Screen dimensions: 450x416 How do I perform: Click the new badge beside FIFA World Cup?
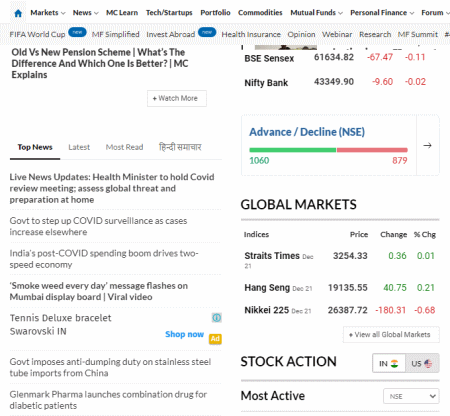point(77,32)
